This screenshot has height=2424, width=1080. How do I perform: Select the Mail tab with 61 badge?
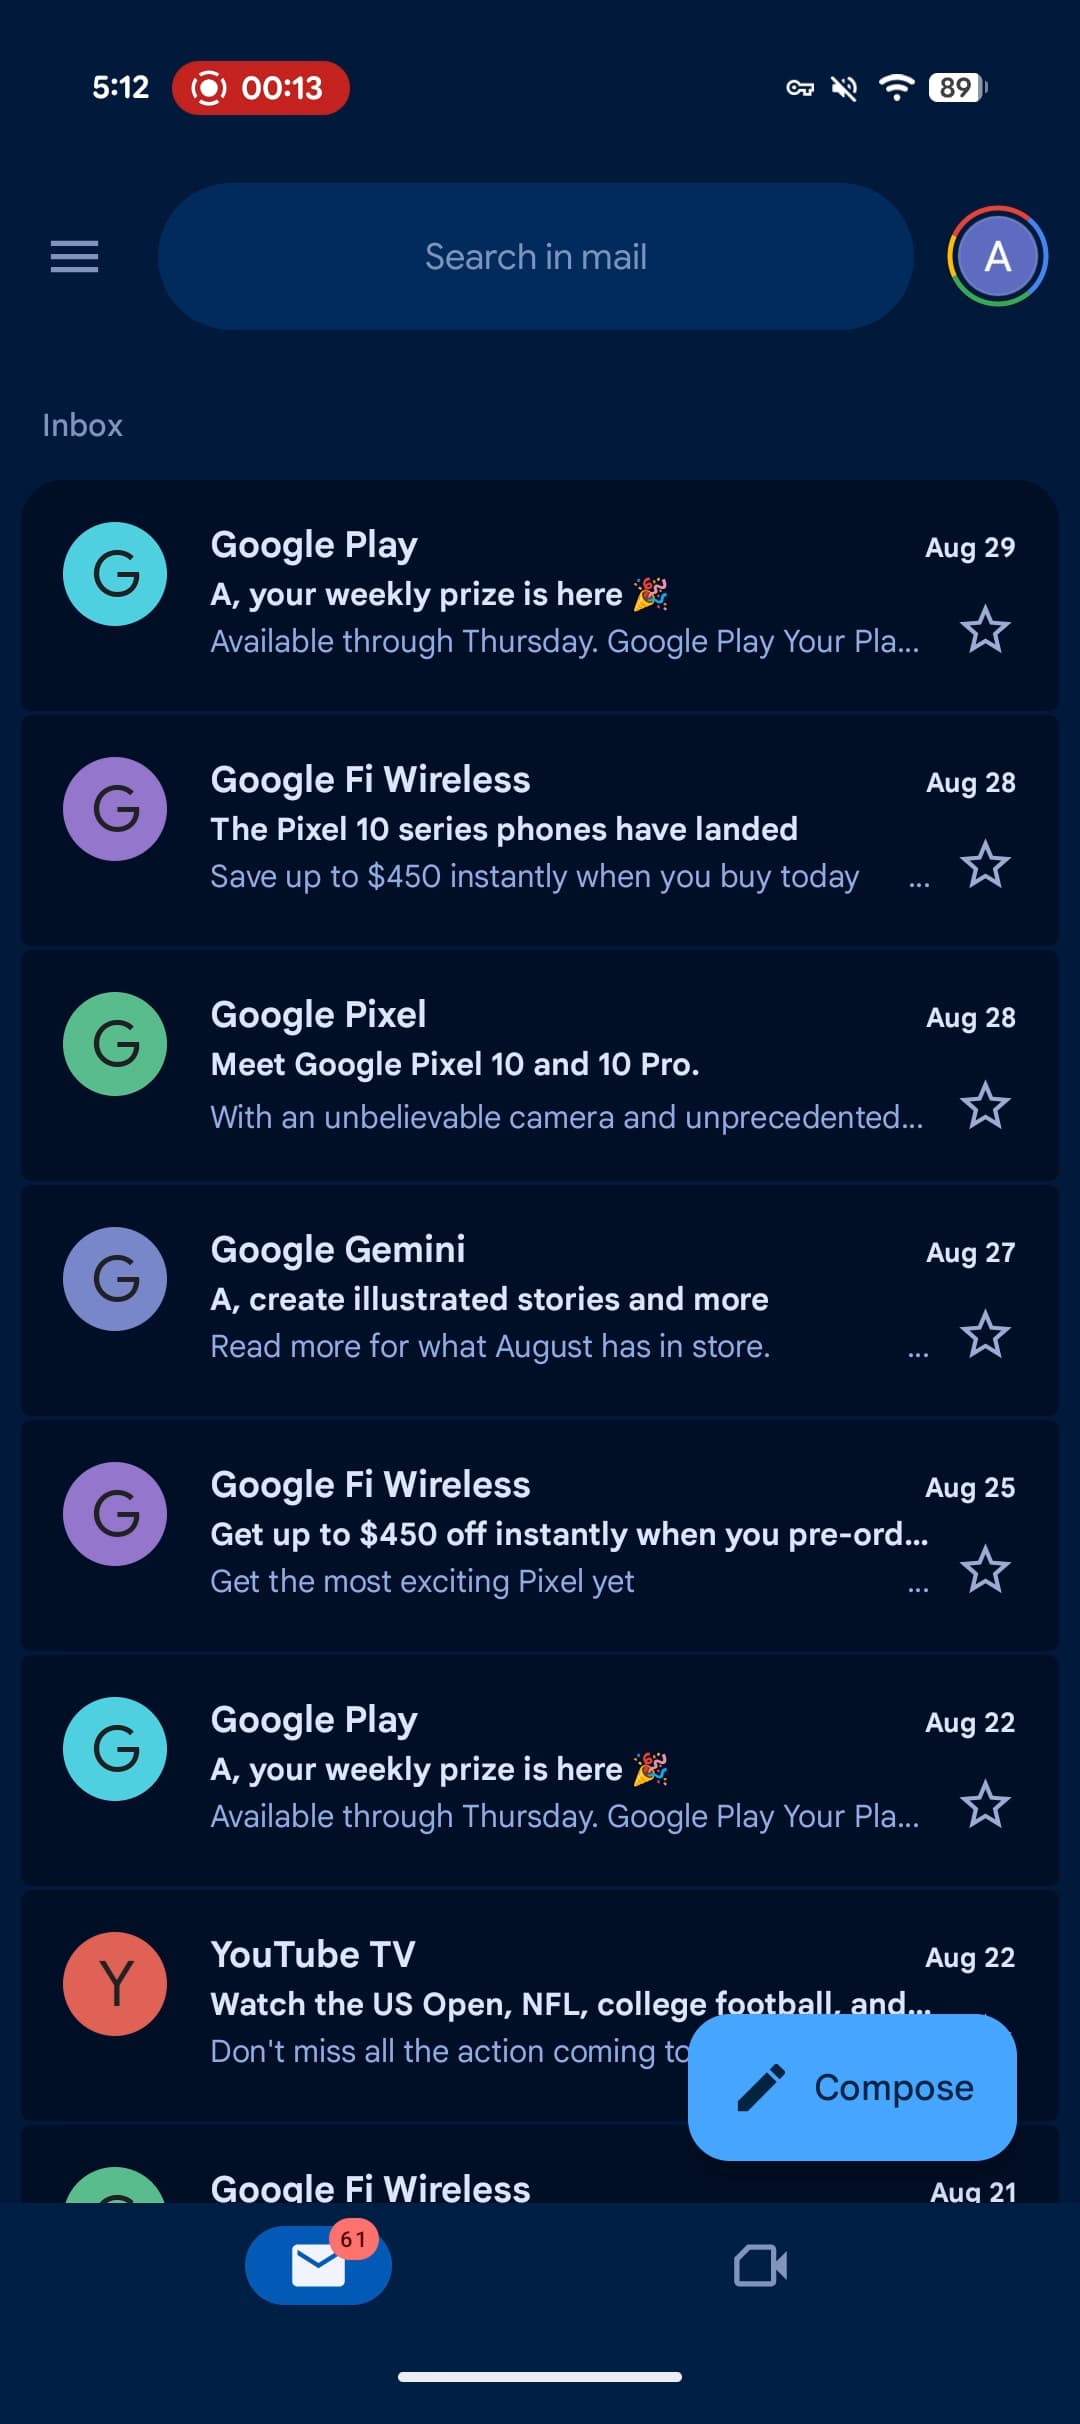click(x=318, y=2265)
